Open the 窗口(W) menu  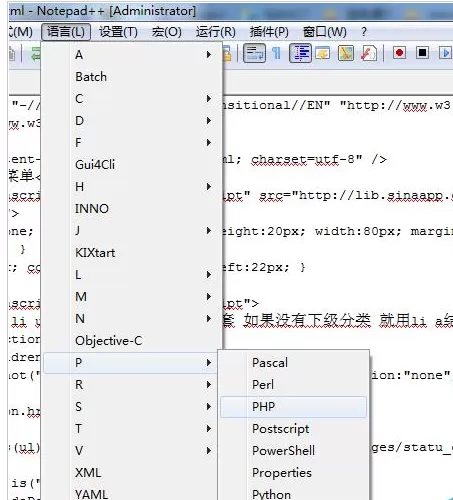coord(325,32)
